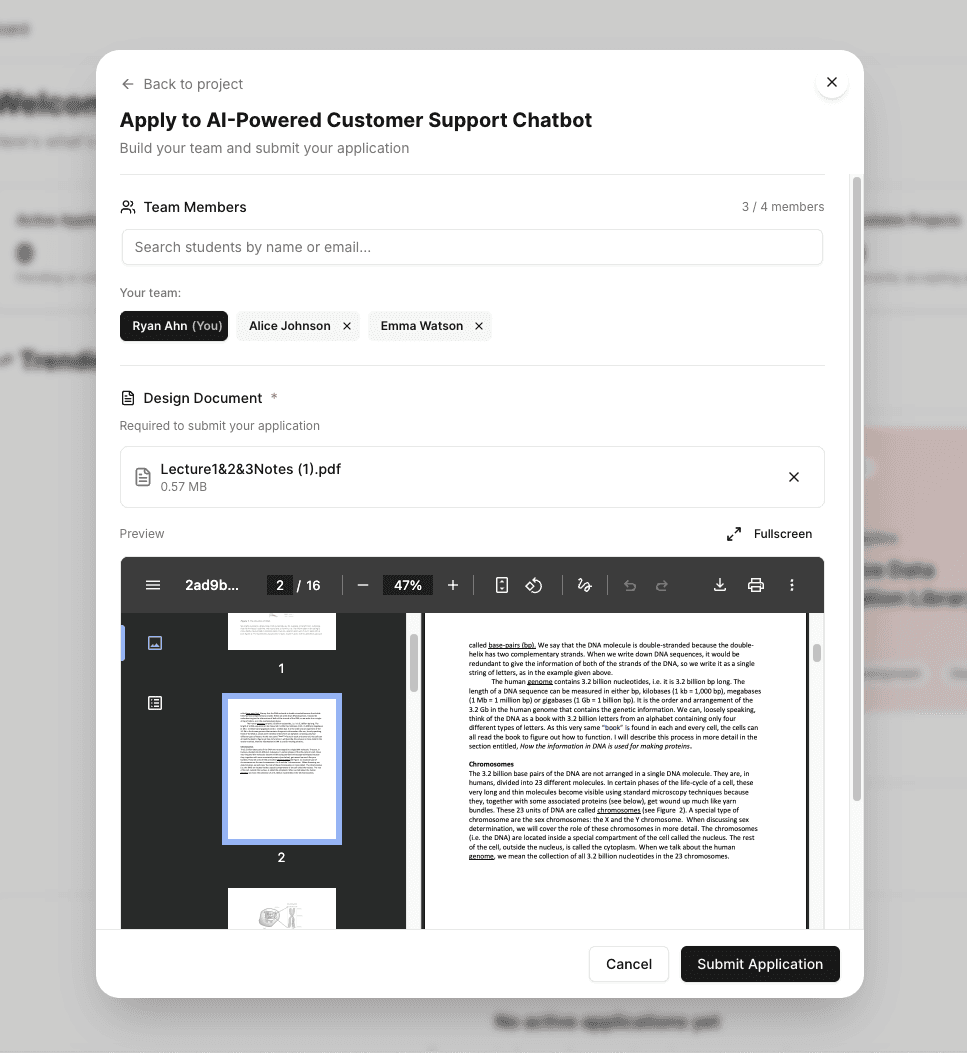This screenshot has width=967, height=1053.
Task: Open the PDF preview in Fullscreen
Action: tap(770, 534)
